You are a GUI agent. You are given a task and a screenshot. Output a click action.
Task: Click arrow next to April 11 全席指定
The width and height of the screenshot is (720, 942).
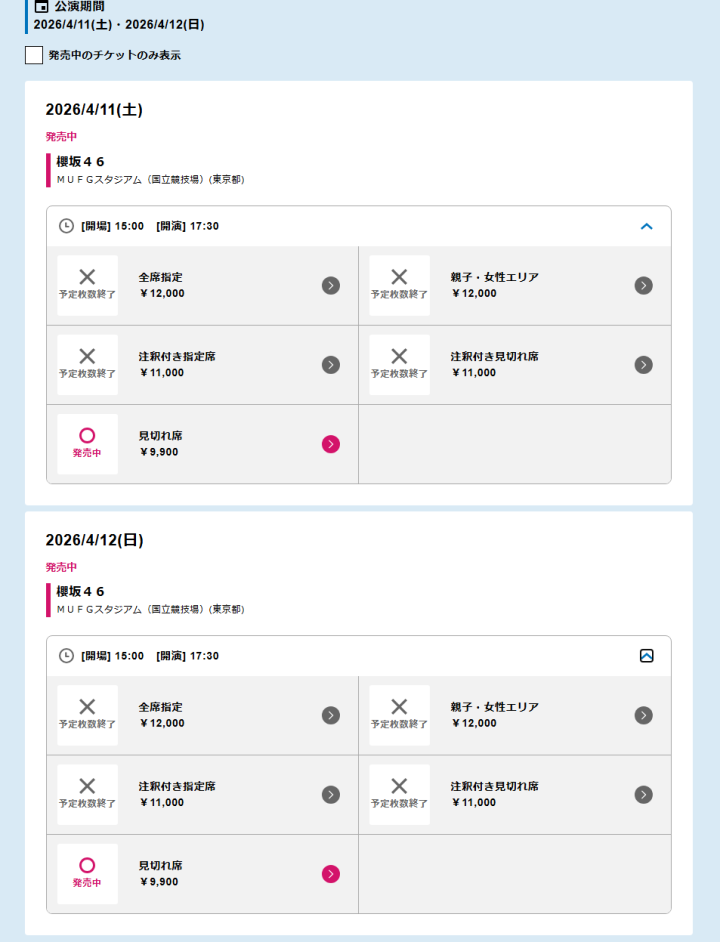coord(331,286)
